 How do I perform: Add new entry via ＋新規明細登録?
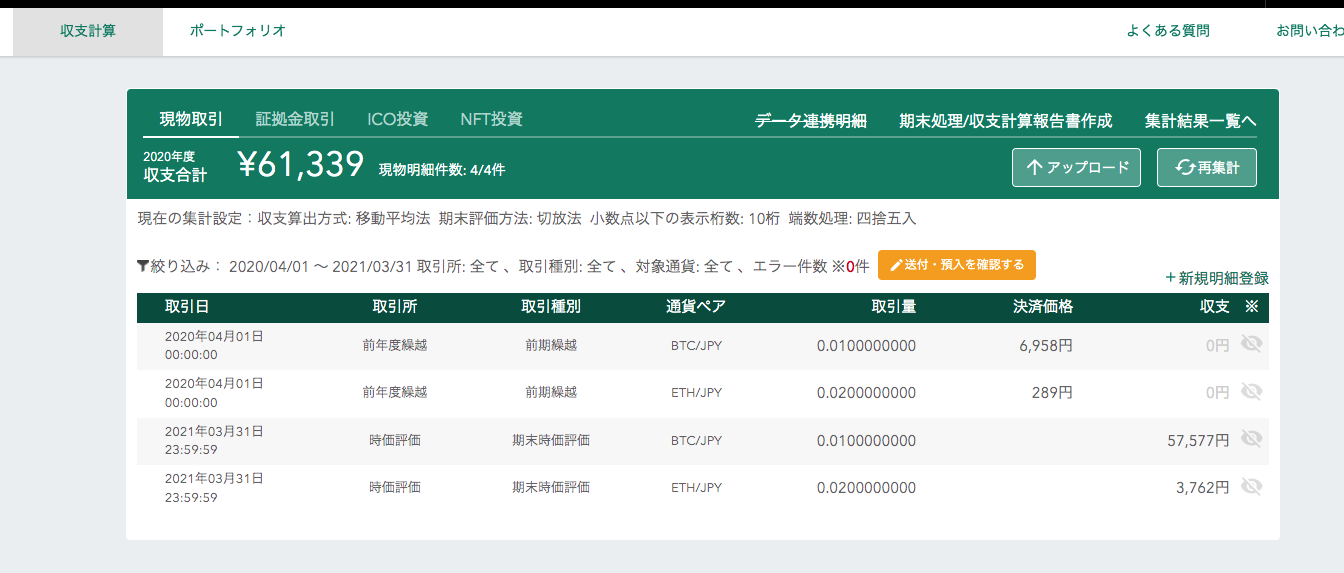point(1216,278)
